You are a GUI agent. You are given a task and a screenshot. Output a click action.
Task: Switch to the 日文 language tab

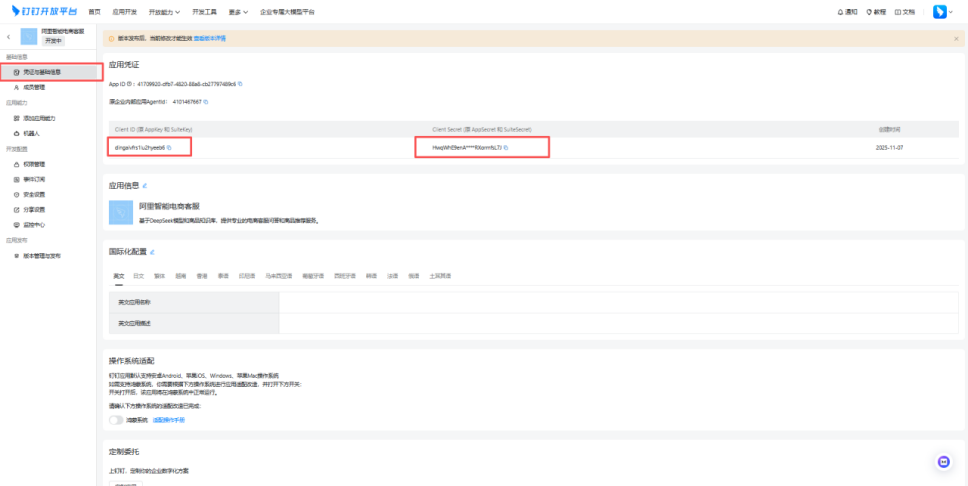tap(139, 276)
